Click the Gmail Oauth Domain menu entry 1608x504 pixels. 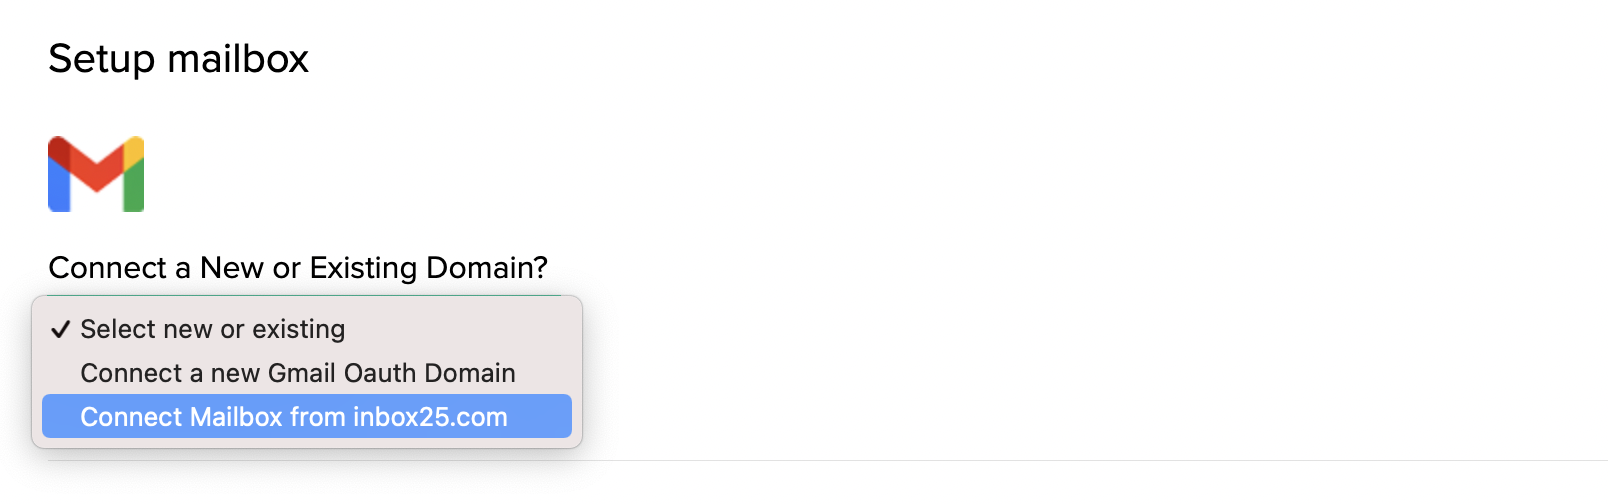click(307, 373)
